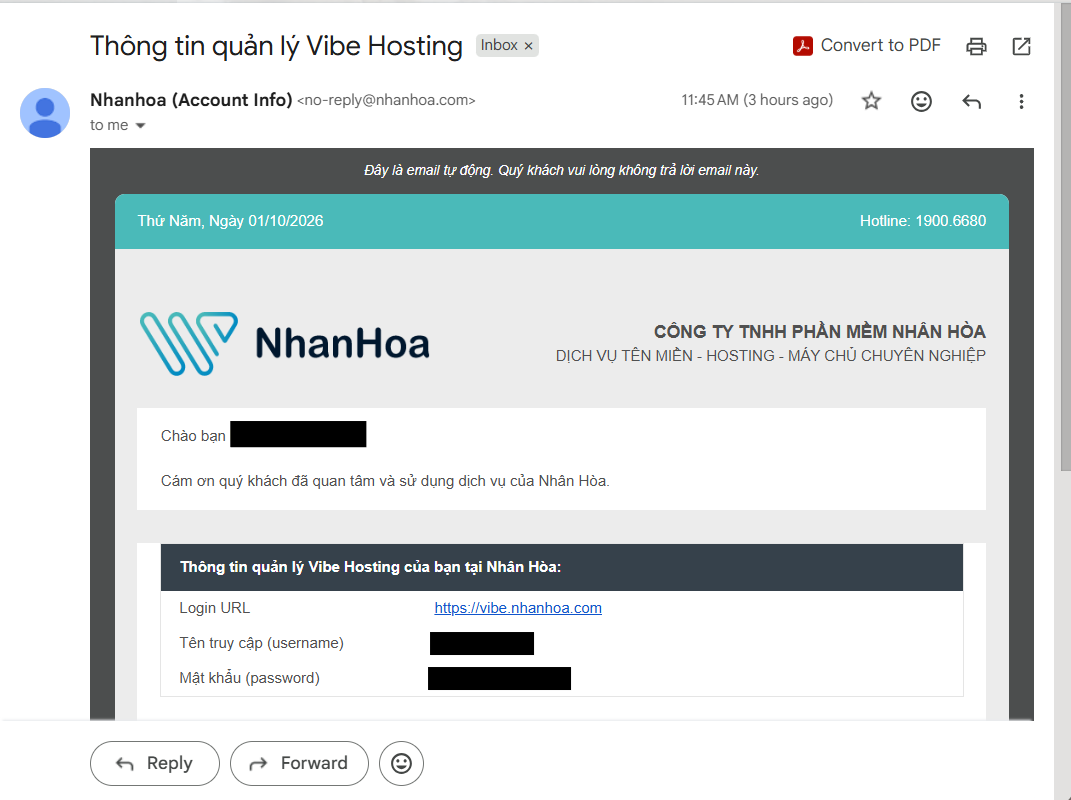This screenshot has height=800, width=1071.
Task: Click 'DỊCH VỤ TÊN MIỀN - HOSTING' tagline
Action: (x=770, y=355)
